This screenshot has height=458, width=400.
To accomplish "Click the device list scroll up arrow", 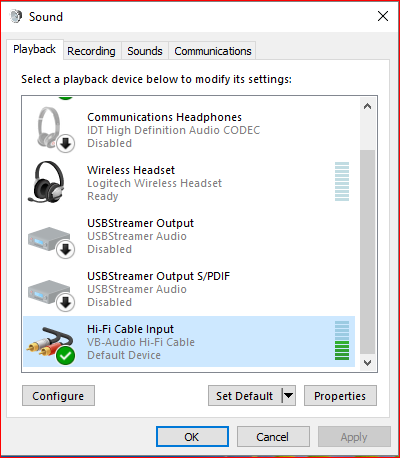I will tap(367, 107).
